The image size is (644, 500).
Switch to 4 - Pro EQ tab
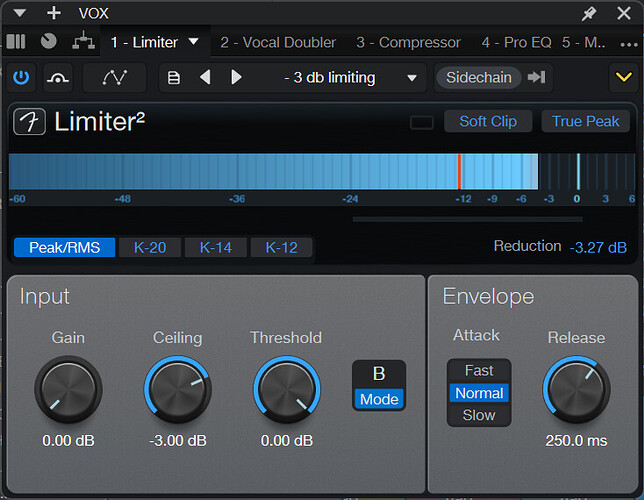516,42
